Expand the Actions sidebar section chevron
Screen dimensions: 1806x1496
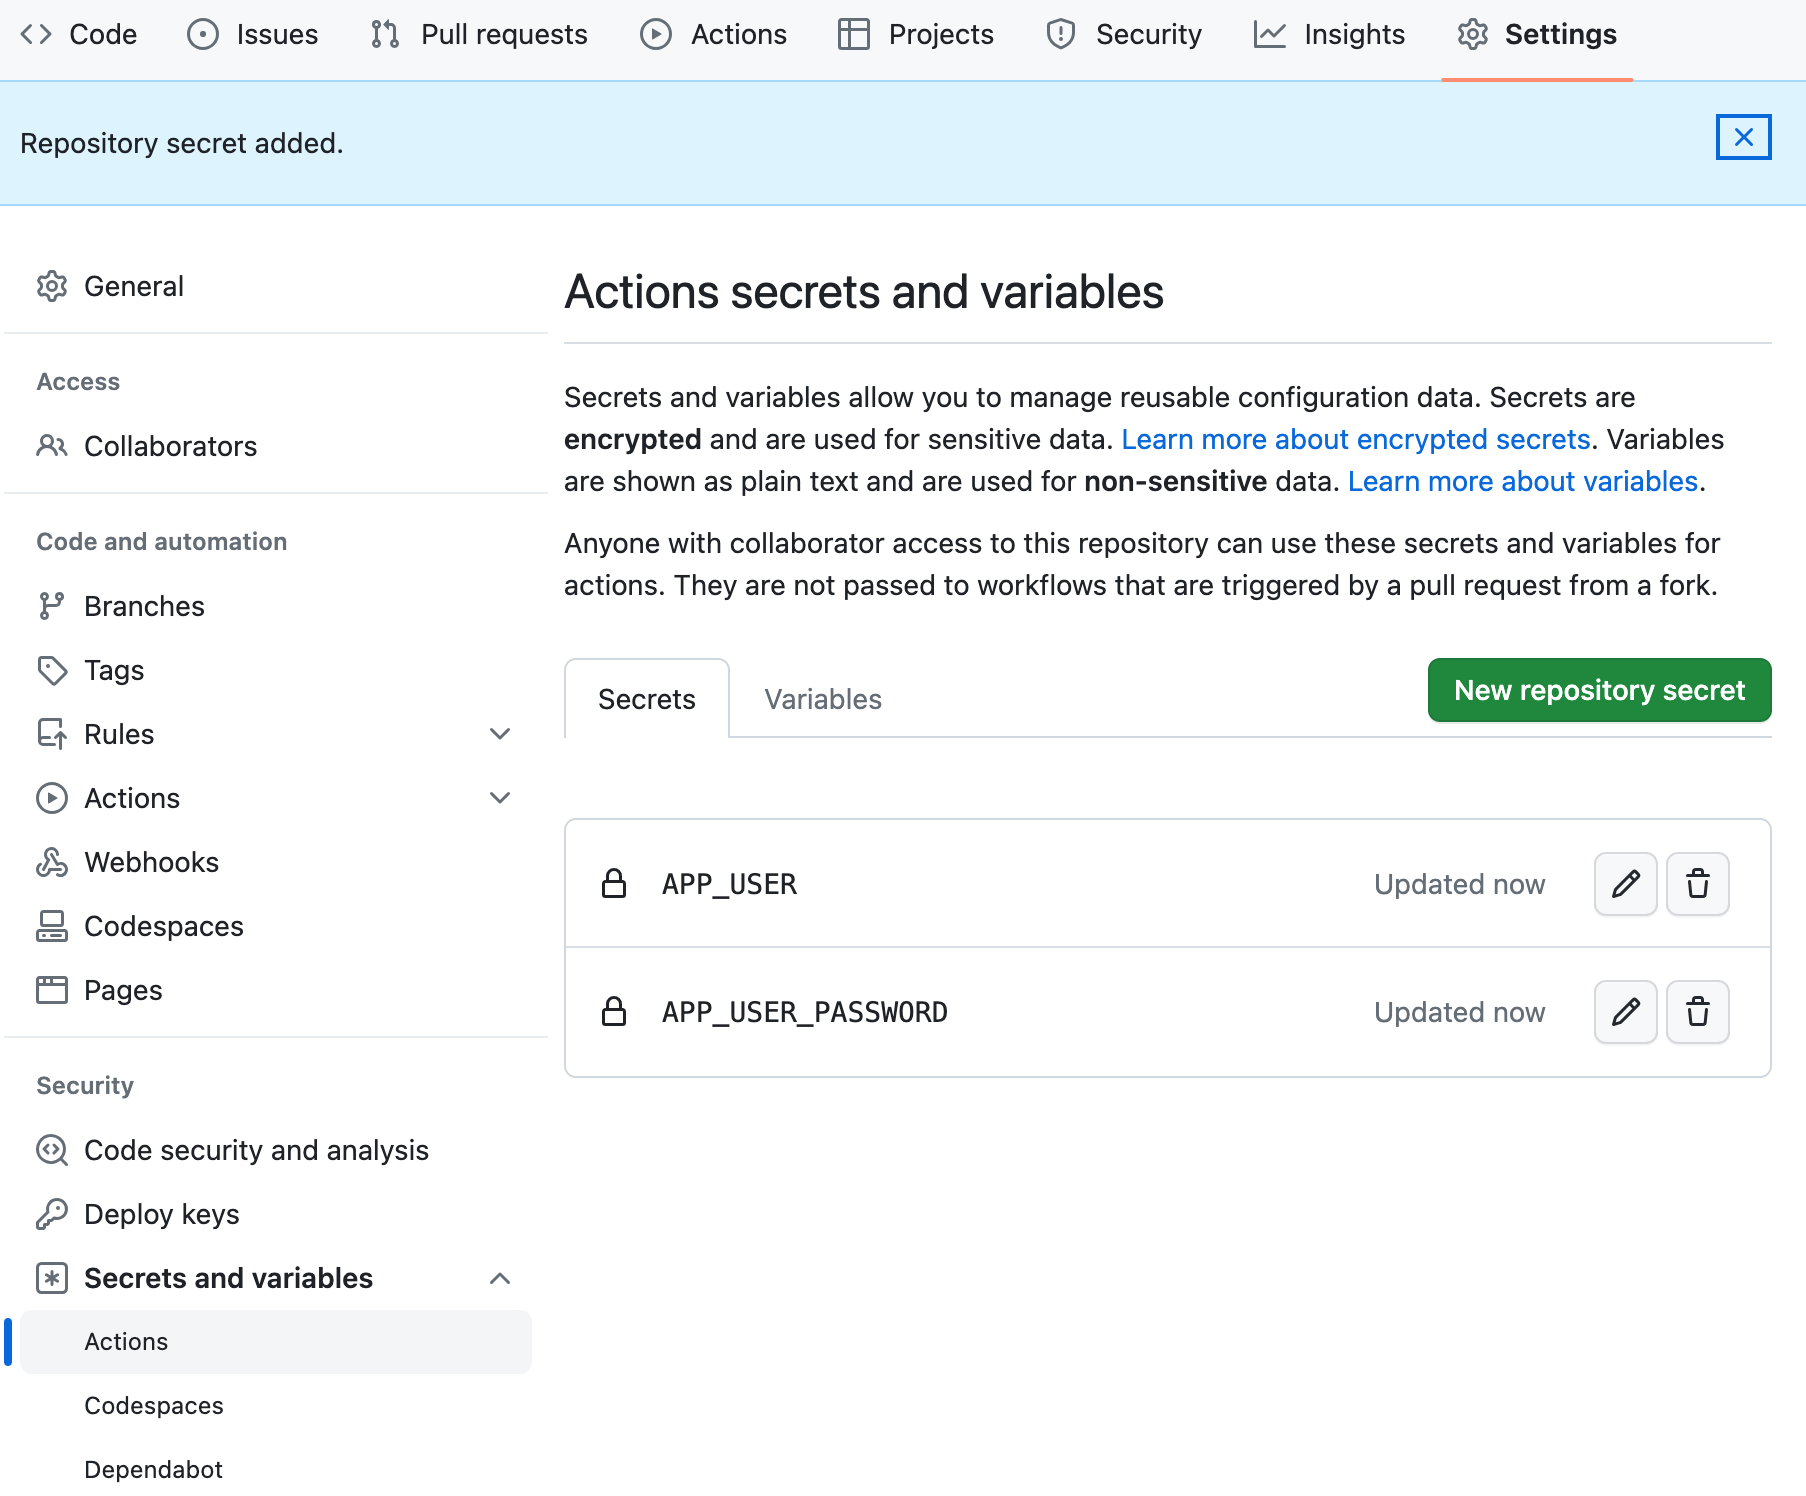coord(500,798)
